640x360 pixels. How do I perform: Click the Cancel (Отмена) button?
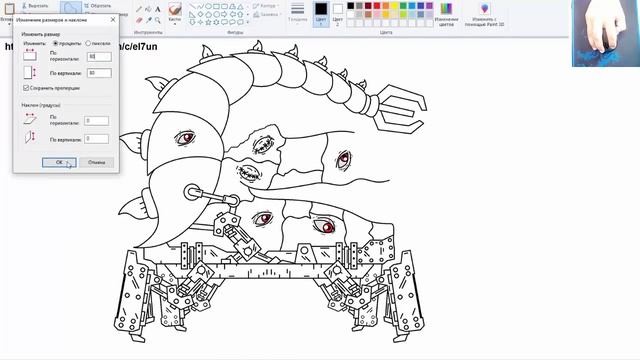pyautogui.click(x=97, y=162)
